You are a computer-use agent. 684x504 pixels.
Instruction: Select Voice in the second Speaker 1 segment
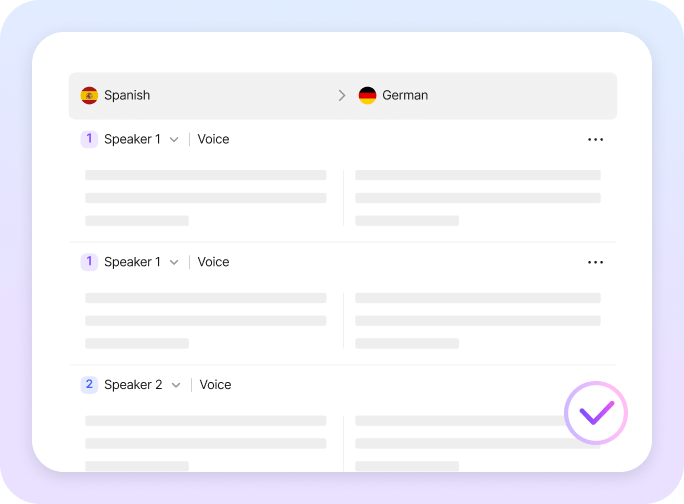pyautogui.click(x=213, y=262)
